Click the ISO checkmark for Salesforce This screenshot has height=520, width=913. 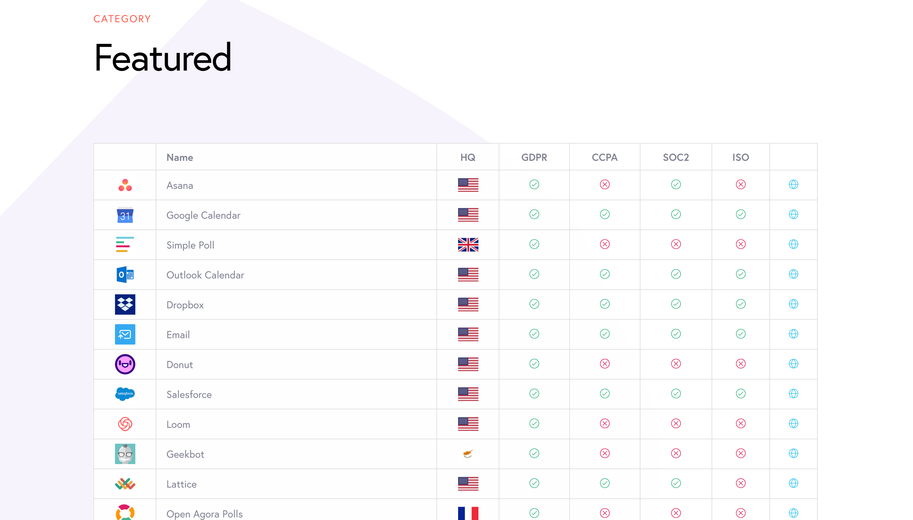tap(741, 394)
